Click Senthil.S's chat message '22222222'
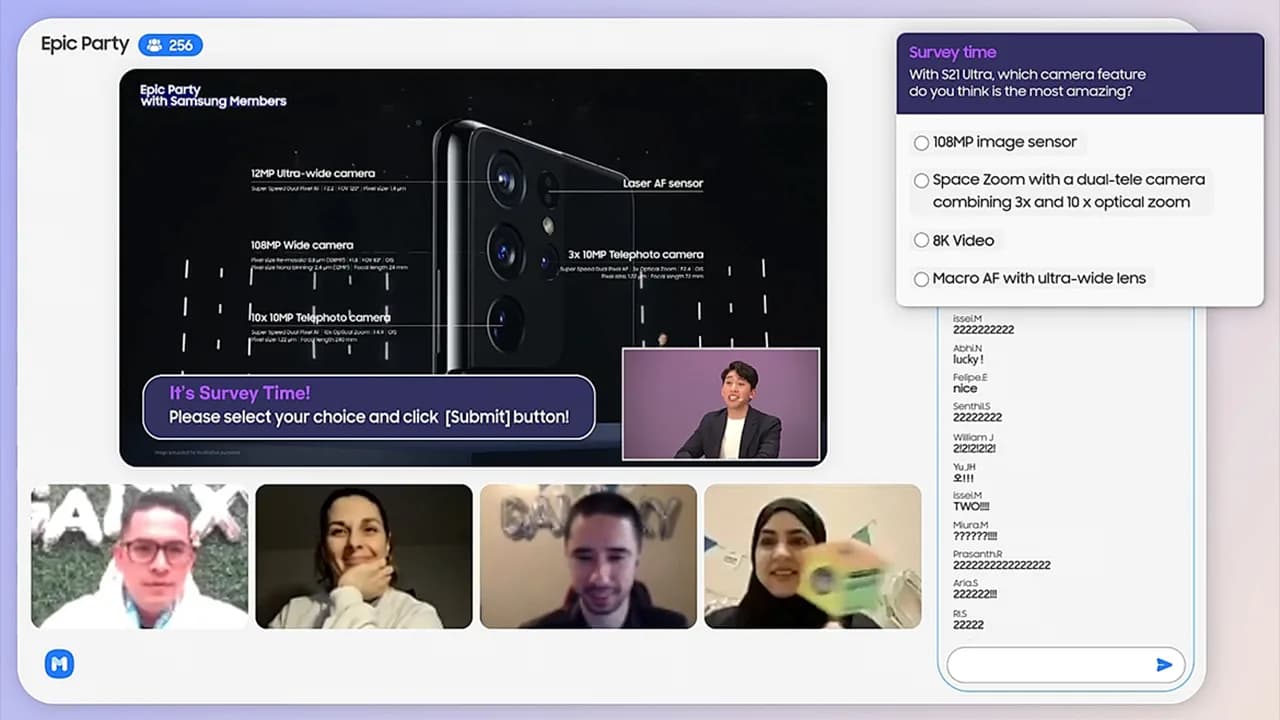This screenshot has width=1280, height=720. (977, 417)
